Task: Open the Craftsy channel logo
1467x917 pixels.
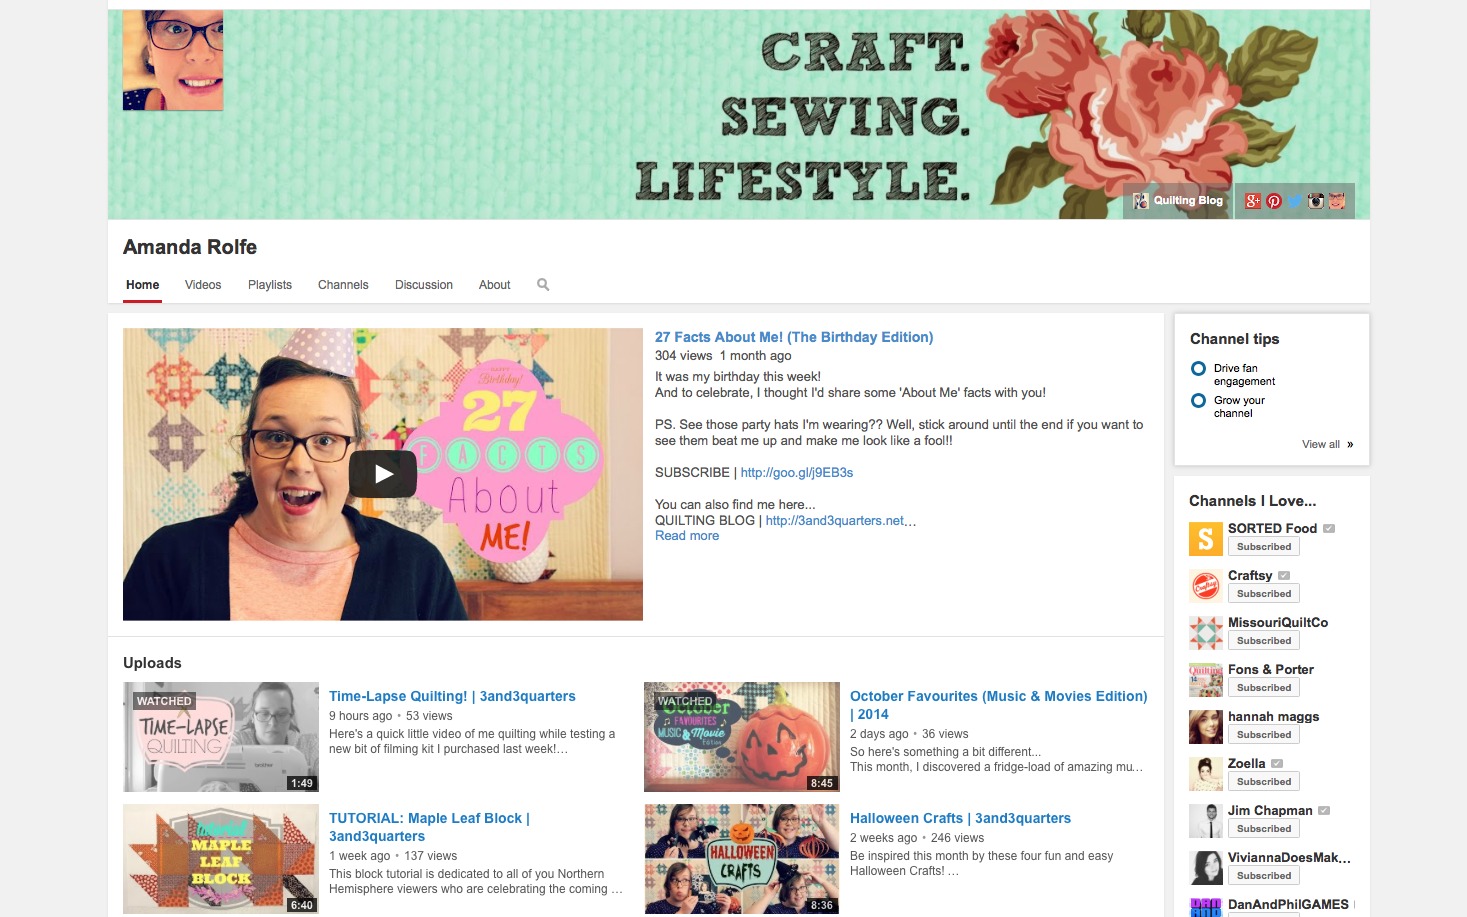Action: coord(1205,586)
